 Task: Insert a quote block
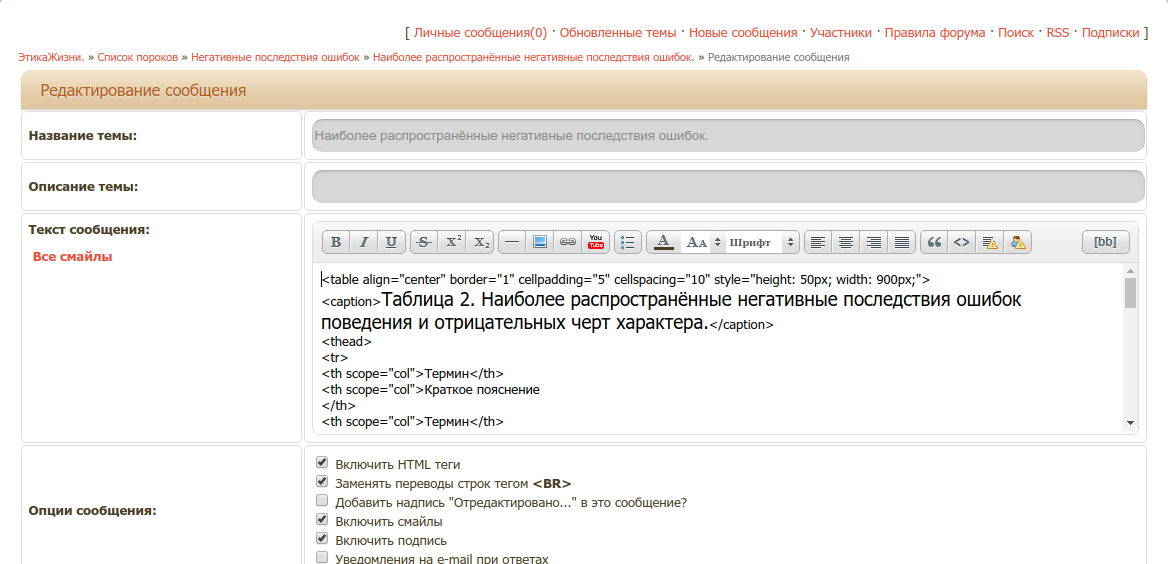coord(934,242)
